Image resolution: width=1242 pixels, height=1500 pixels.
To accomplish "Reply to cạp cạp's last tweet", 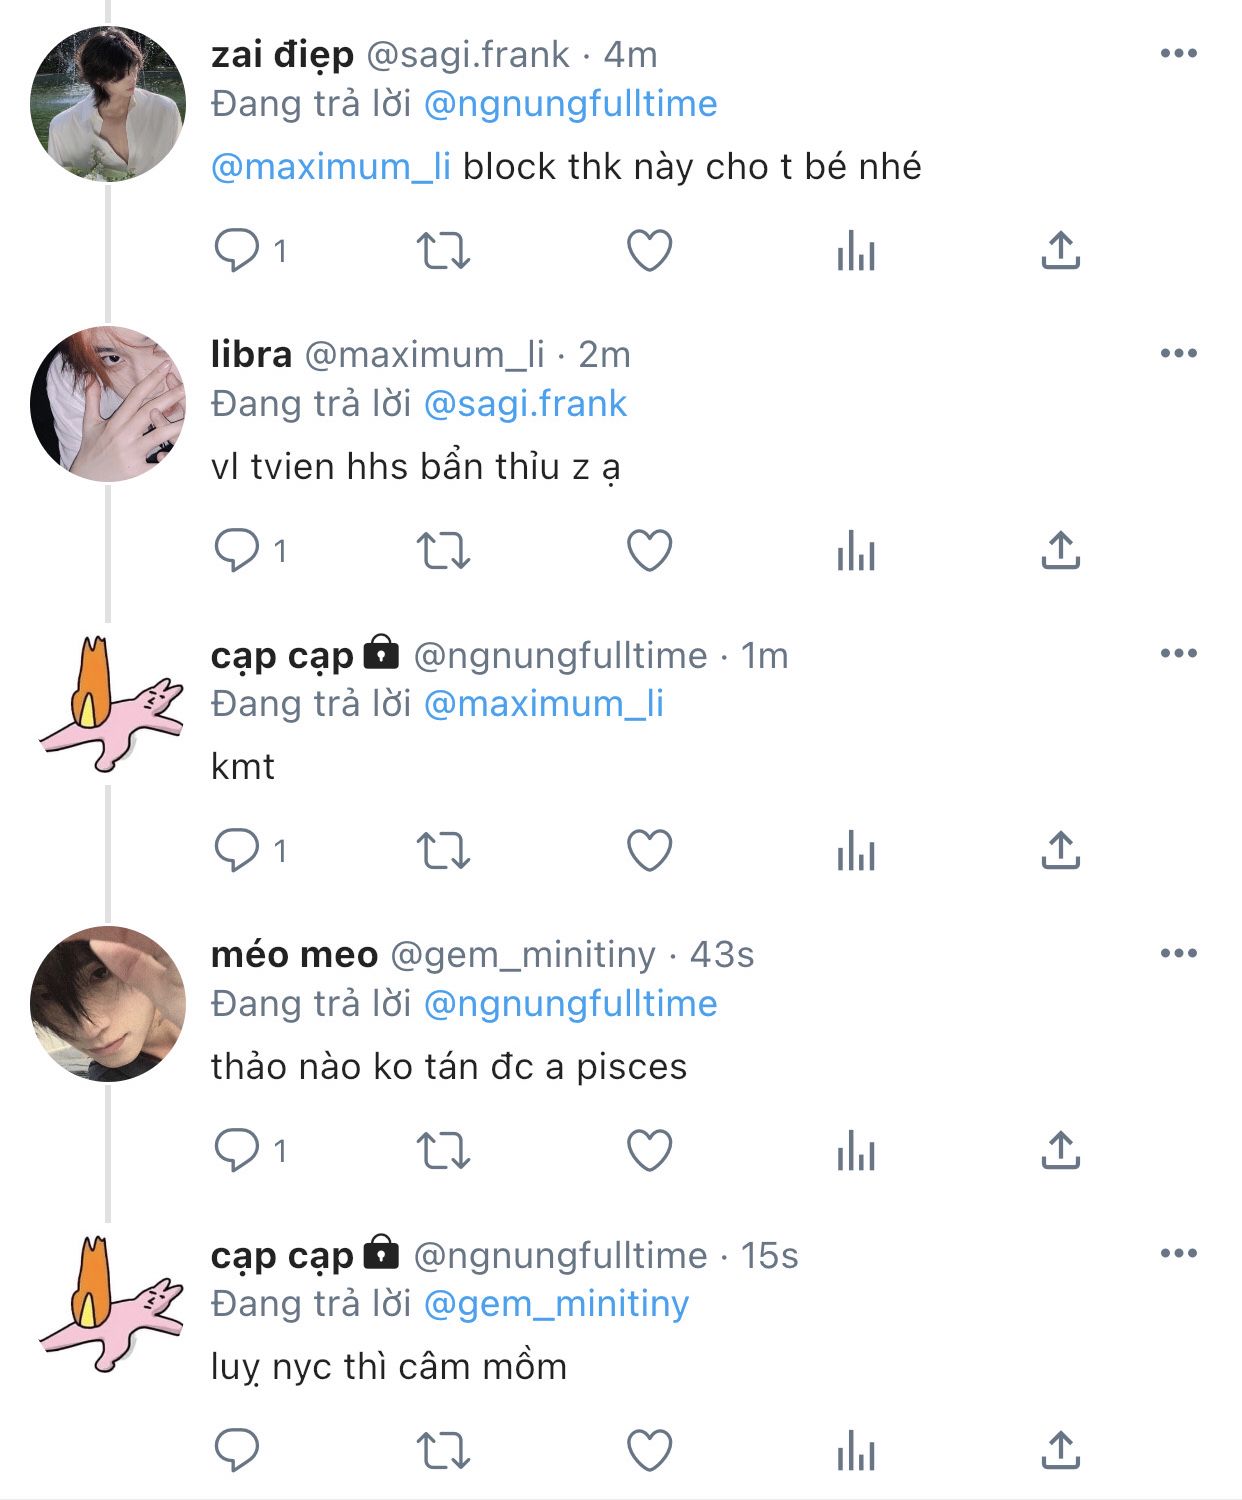I will [x=237, y=1451].
